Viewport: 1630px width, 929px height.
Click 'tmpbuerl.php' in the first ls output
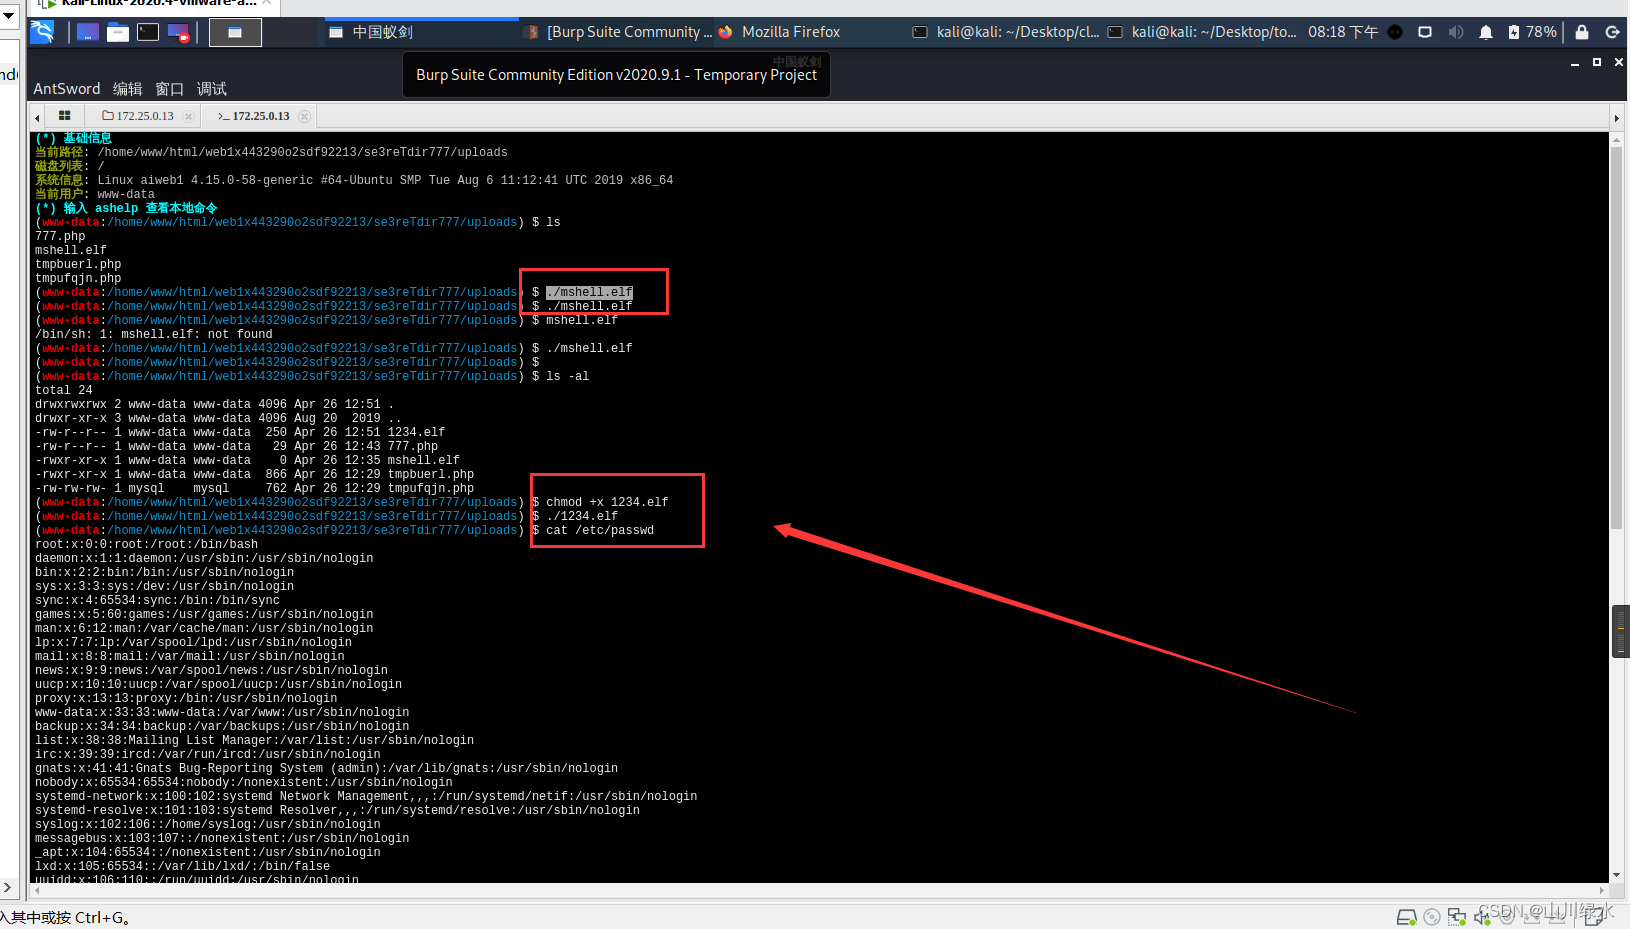tap(78, 264)
